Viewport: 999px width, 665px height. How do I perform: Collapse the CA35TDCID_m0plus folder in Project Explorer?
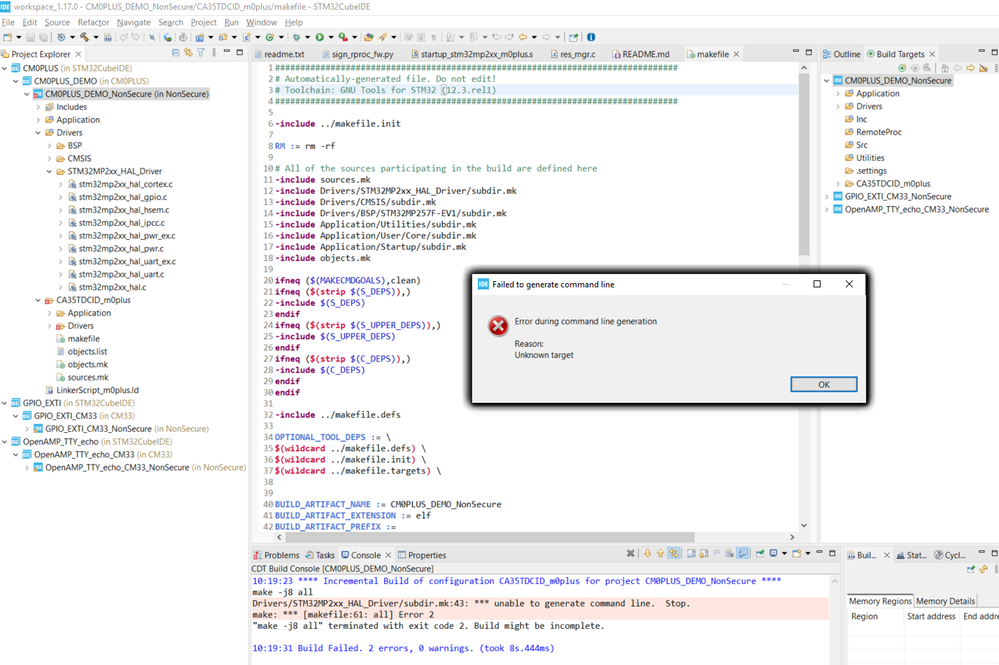(x=38, y=300)
